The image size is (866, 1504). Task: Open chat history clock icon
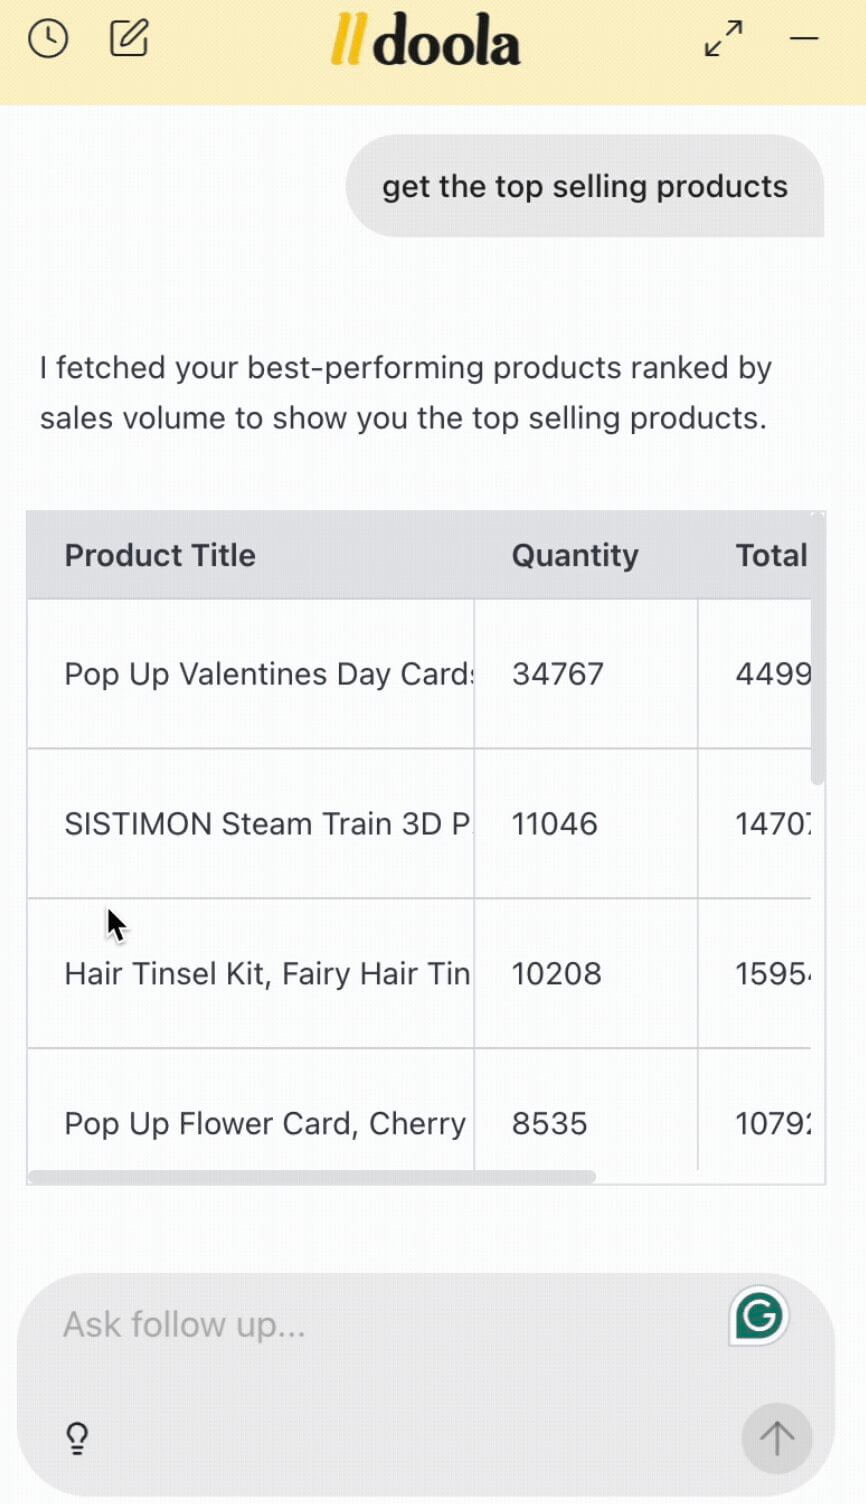click(x=48, y=39)
